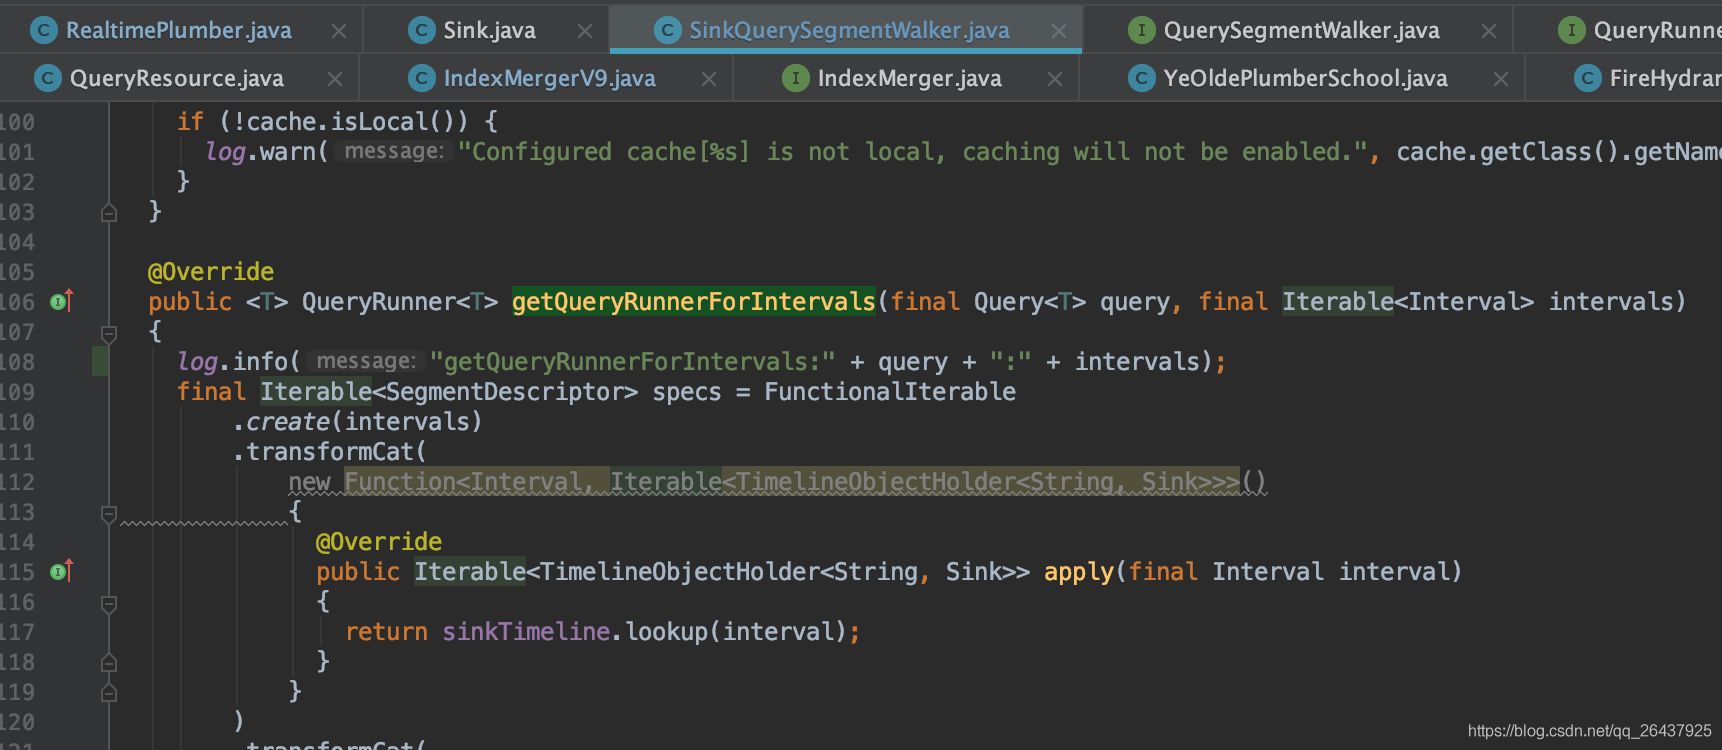Screen dimensions: 1722x750
Task: Click the sinkTimeline field reference
Action: point(526,631)
